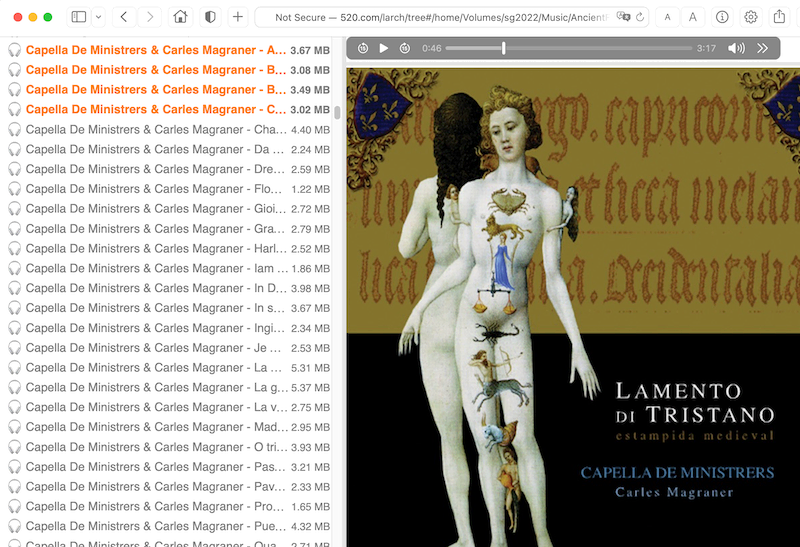Open the 3.49 MB track starting 'B...'
This screenshot has height=547, width=800.
click(x=169, y=90)
